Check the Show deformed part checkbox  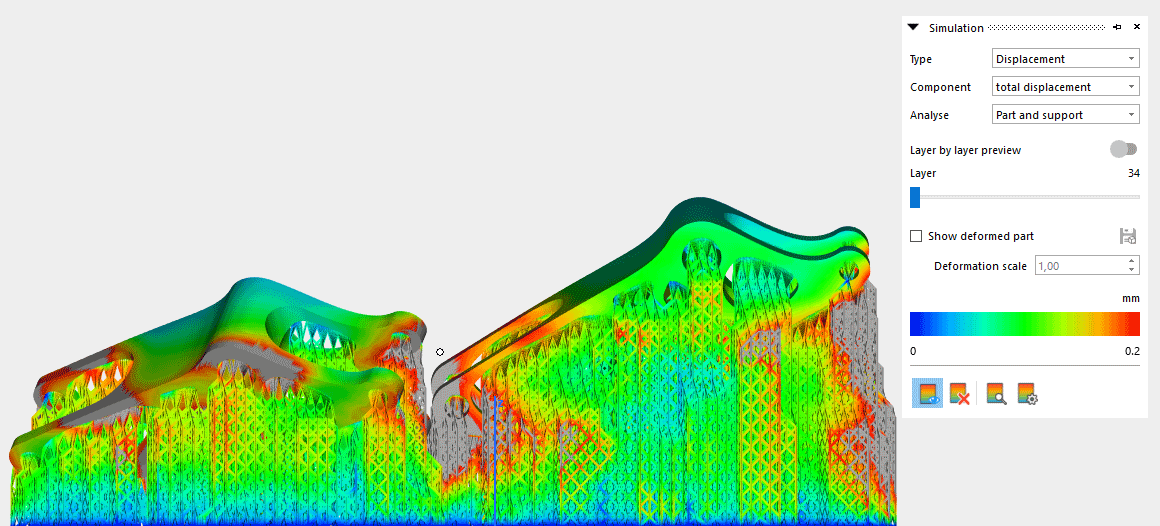point(916,237)
